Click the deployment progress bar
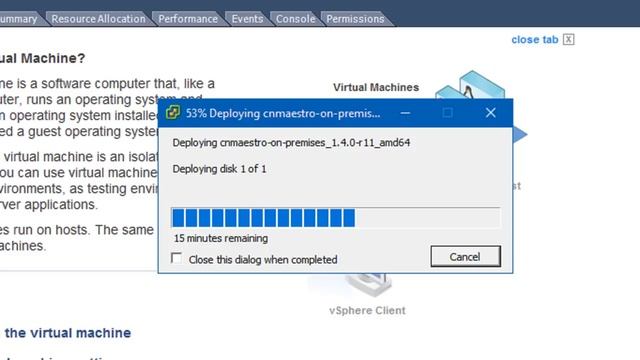The image size is (640, 360). coord(336,217)
